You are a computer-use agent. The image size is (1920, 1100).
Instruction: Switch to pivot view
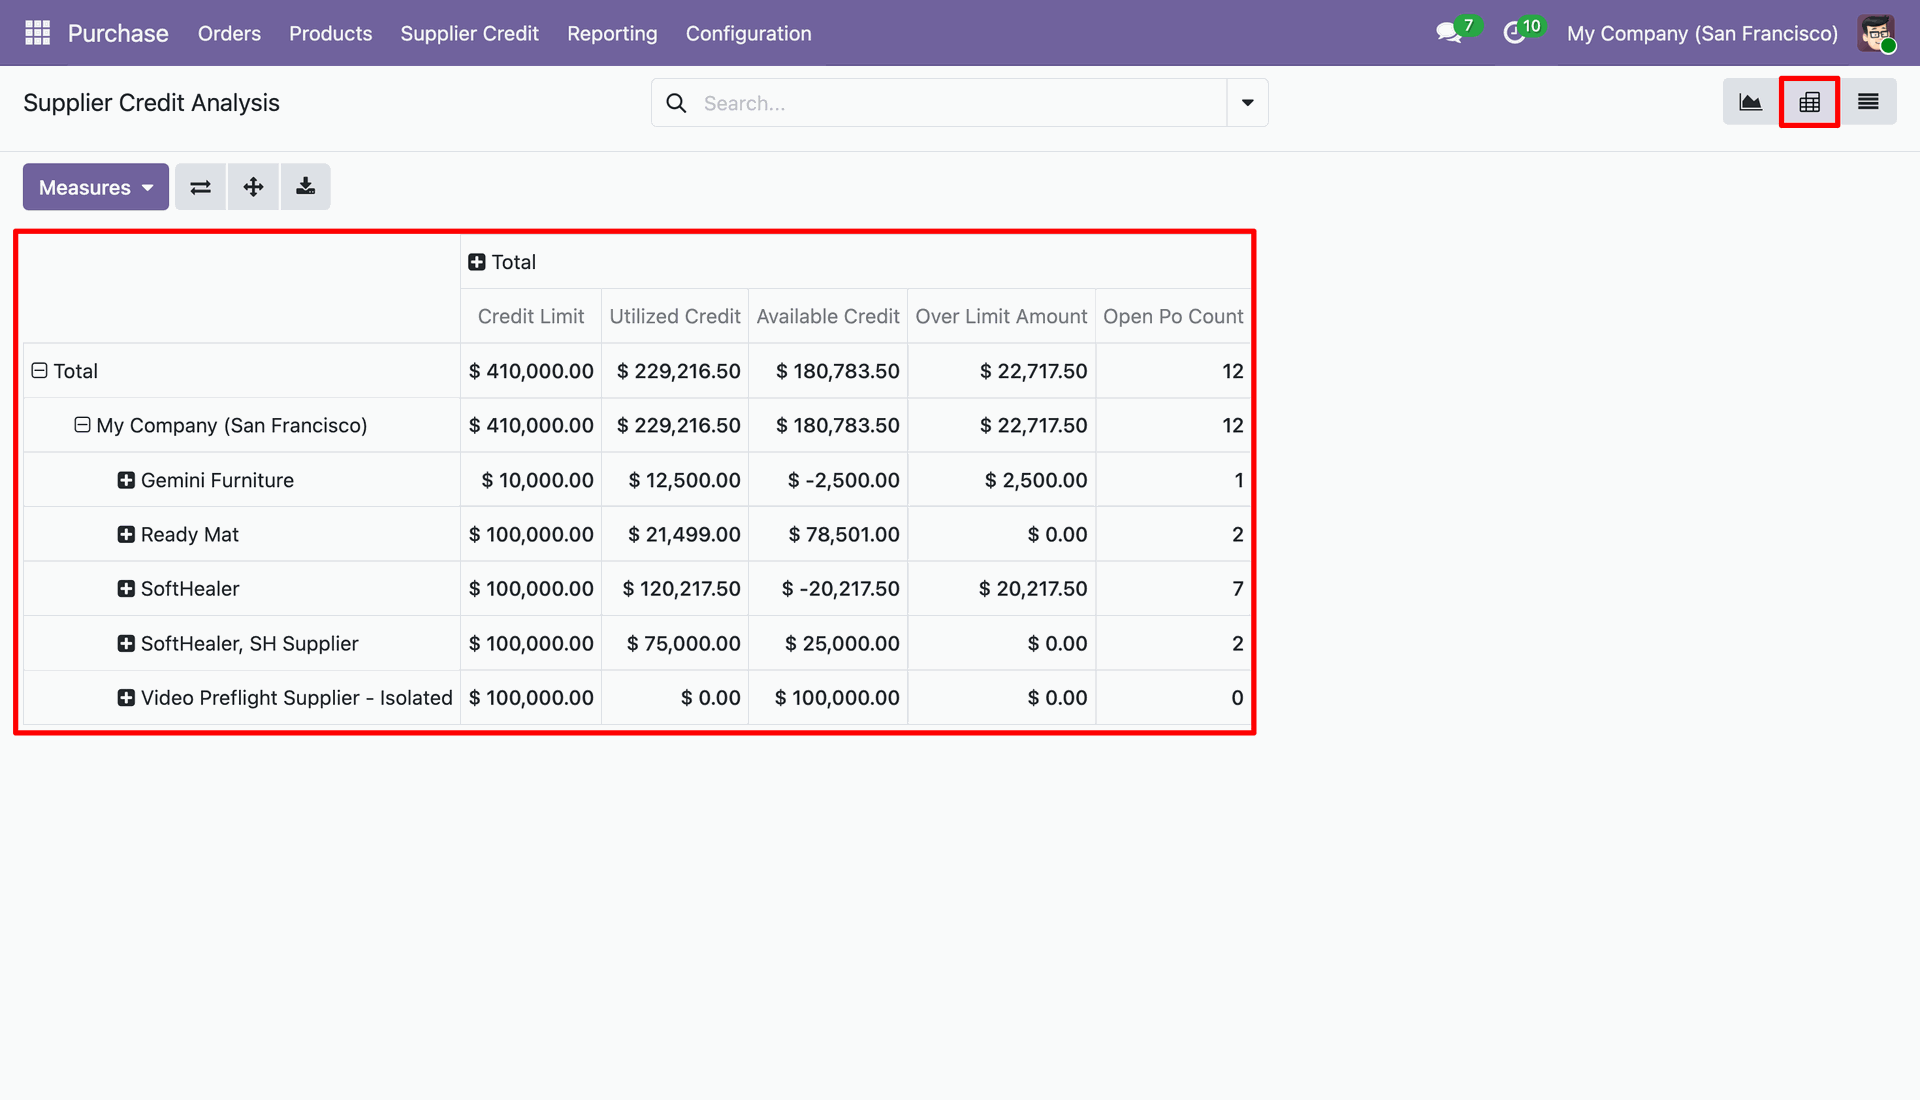(x=1809, y=102)
